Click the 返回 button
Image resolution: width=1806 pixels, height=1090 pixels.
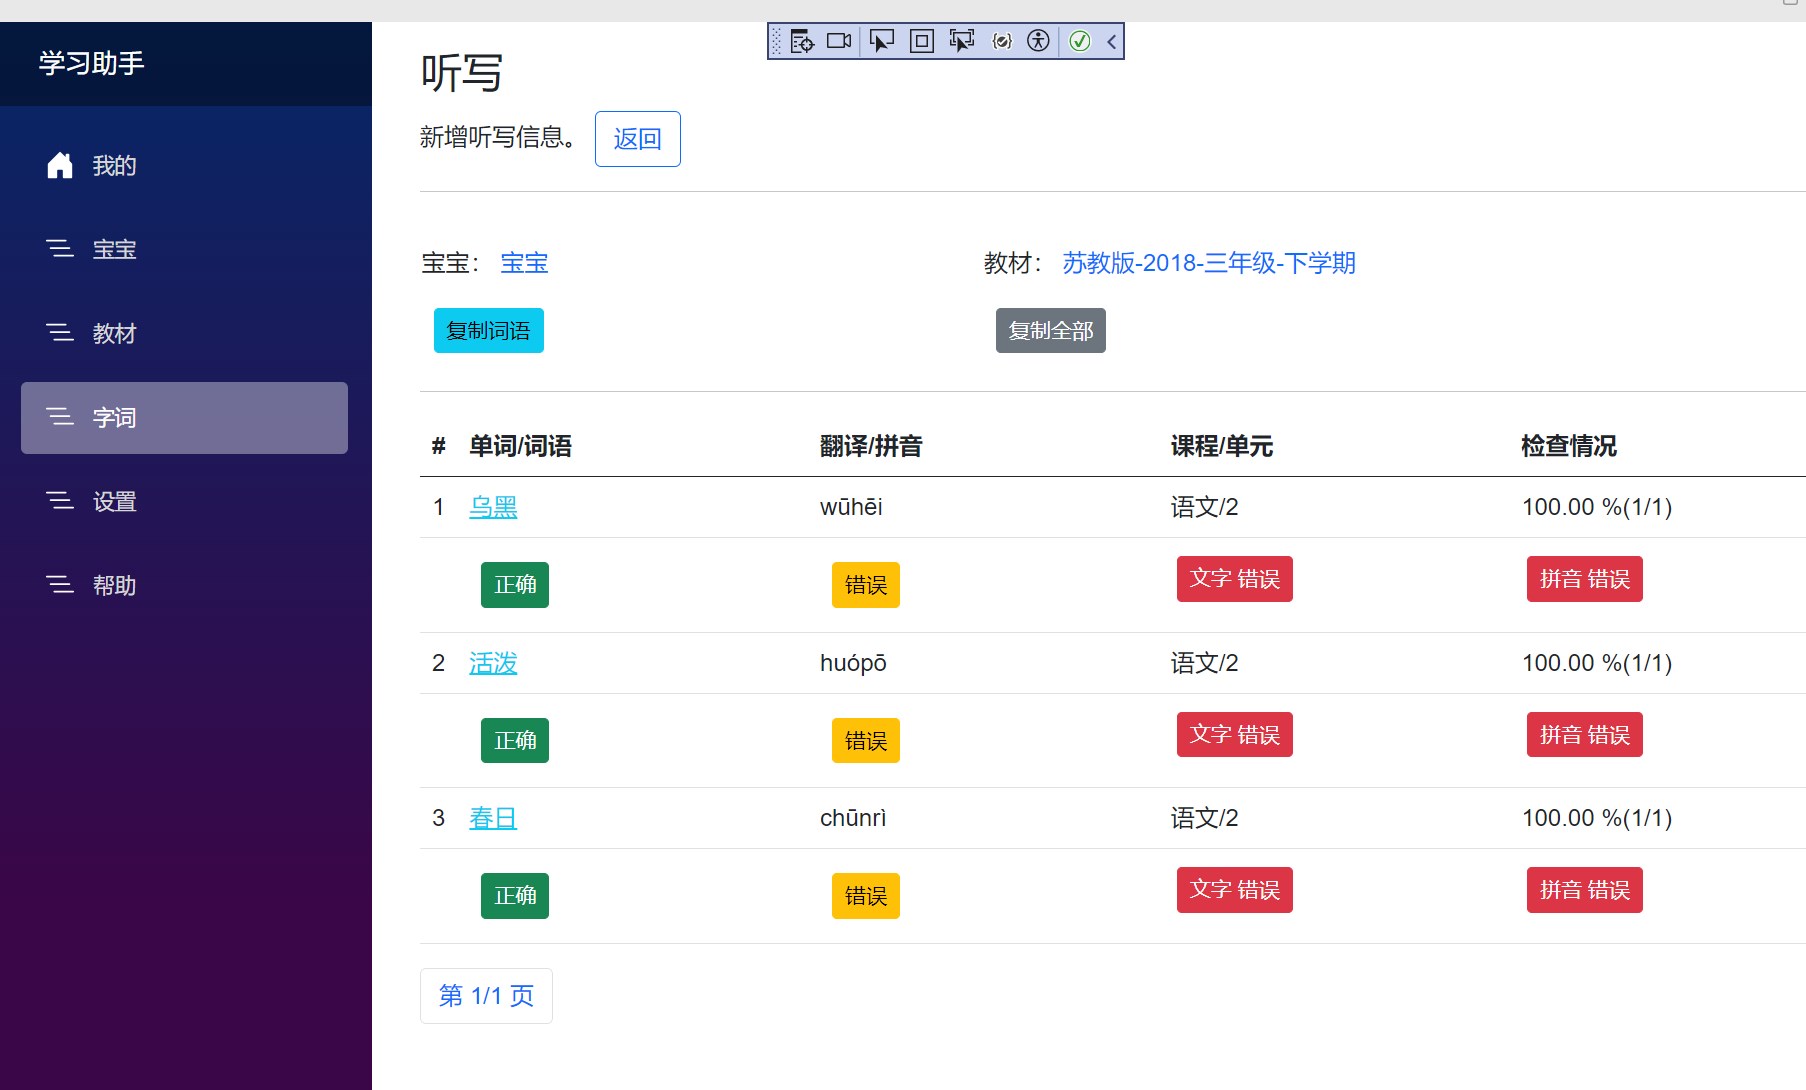[x=637, y=139]
